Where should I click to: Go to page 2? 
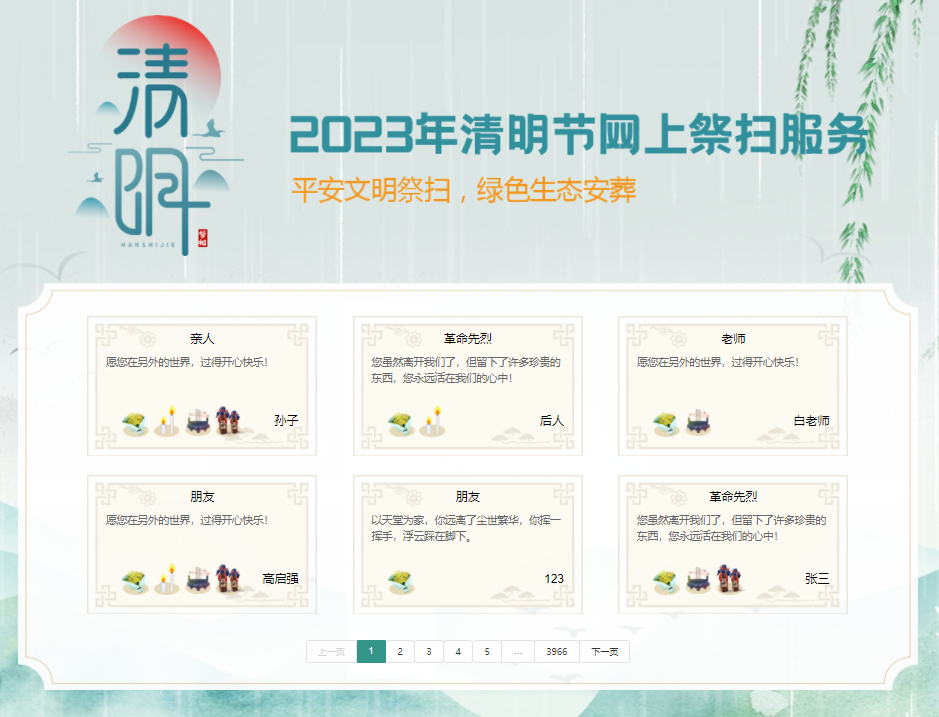pos(400,652)
